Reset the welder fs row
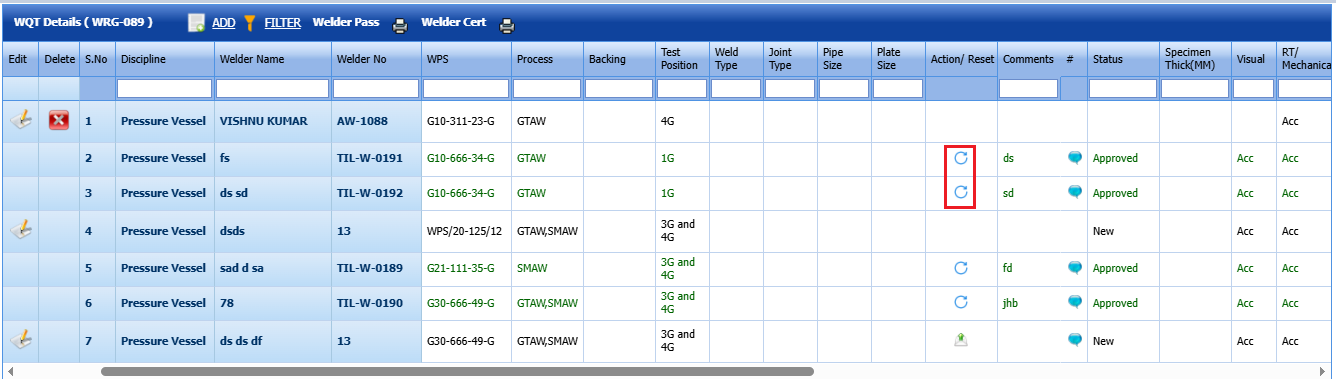The width and height of the screenshot is (1336, 379). tap(961, 158)
